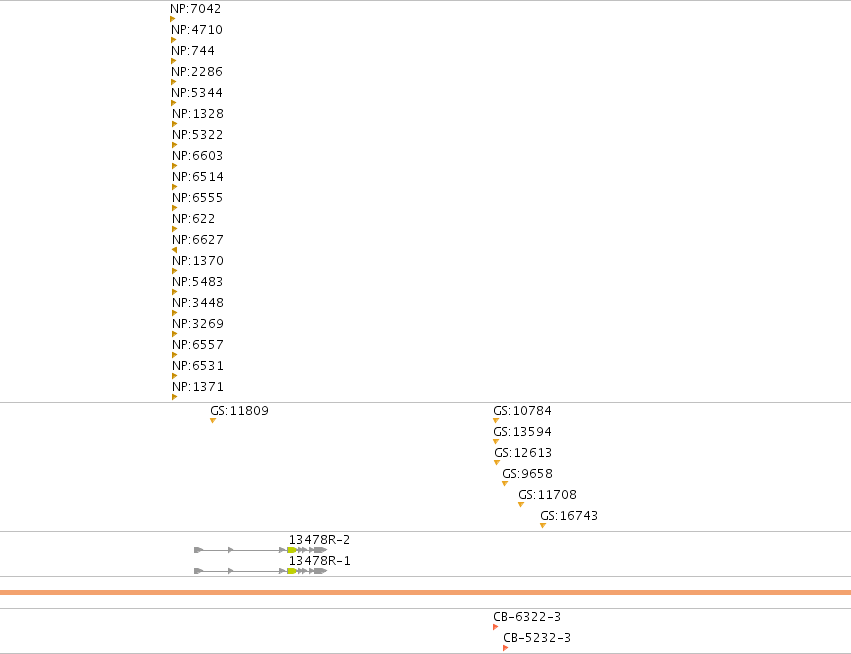
Task: Click the NP:5483 entry
Action: (x=198, y=282)
